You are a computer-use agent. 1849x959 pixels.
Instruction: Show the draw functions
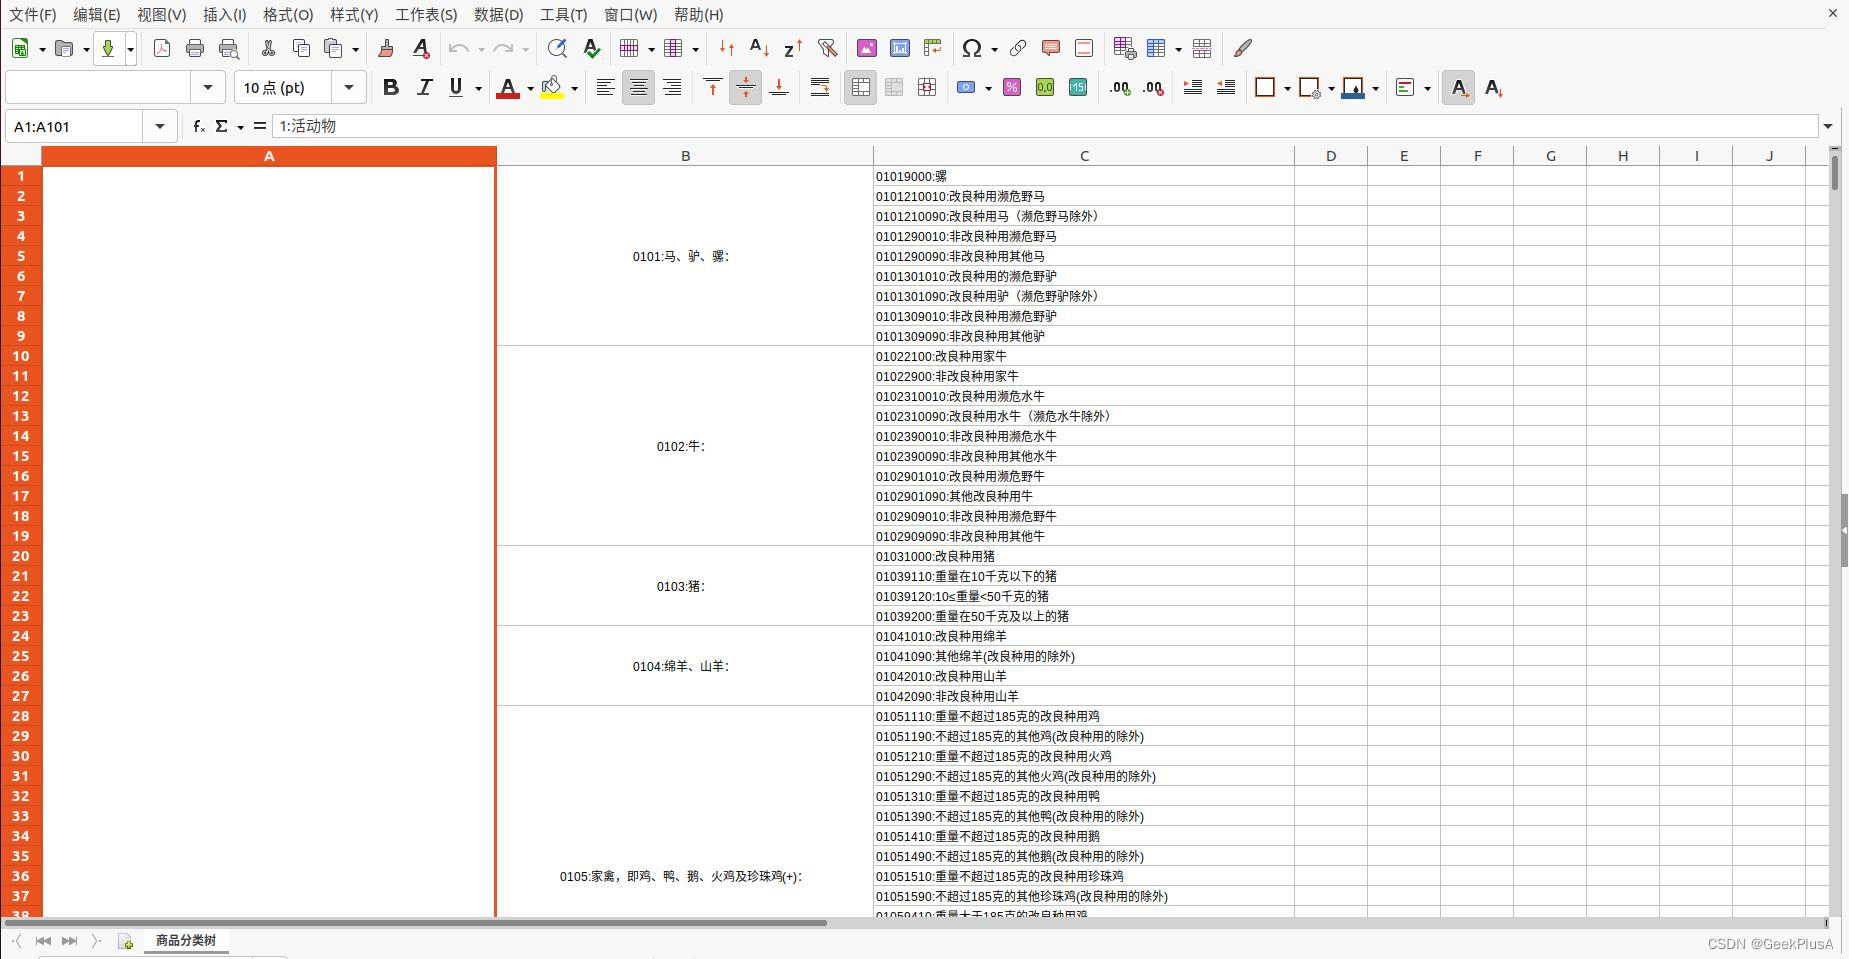tap(1243, 48)
